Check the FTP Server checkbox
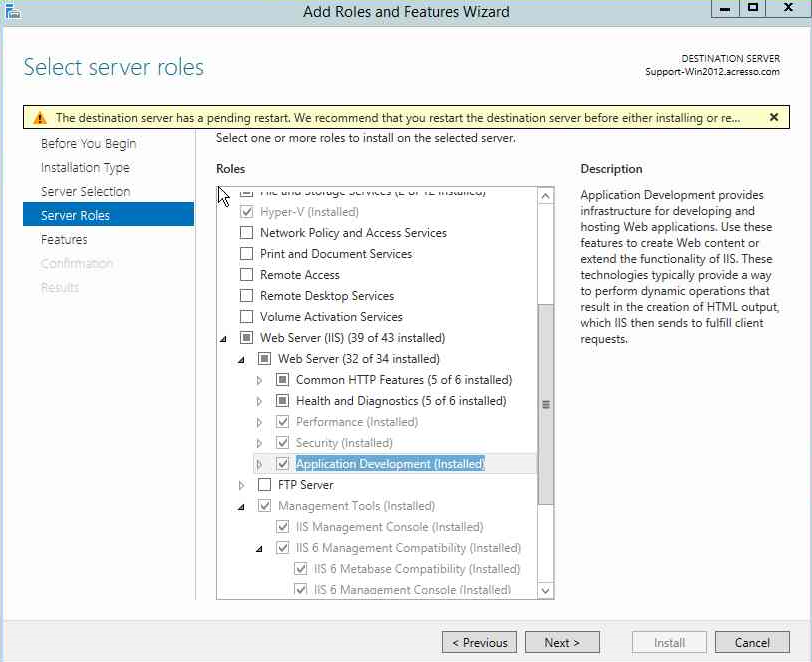Image resolution: width=812 pixels, height=662 pixels. [x=262, y=484]
